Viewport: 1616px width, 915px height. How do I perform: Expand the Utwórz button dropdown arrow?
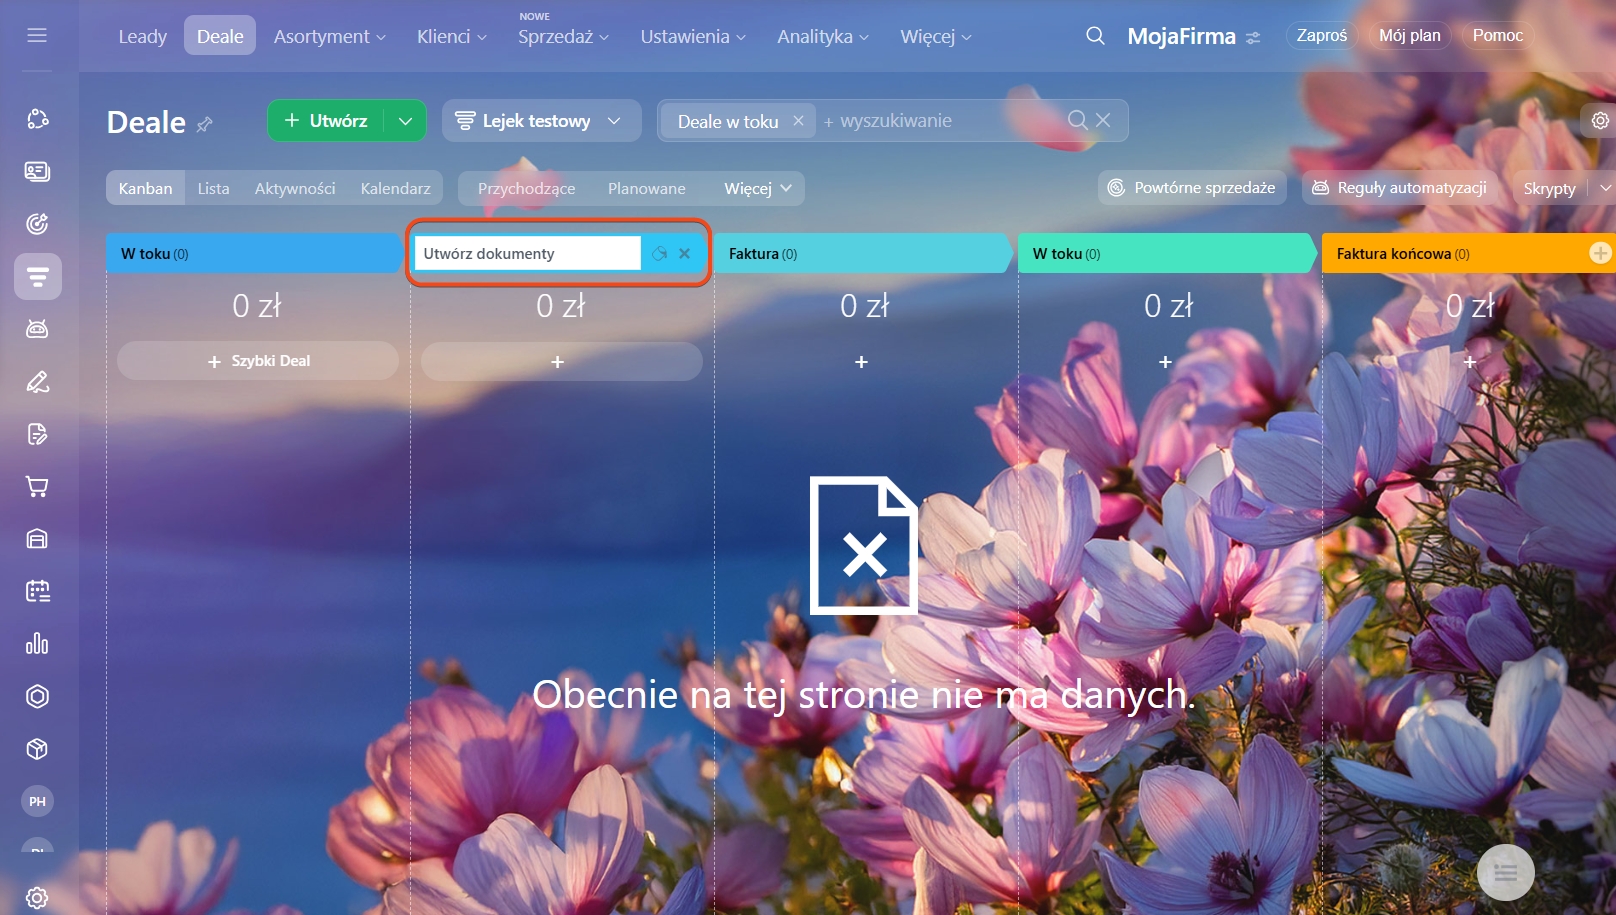click(405, 121)
